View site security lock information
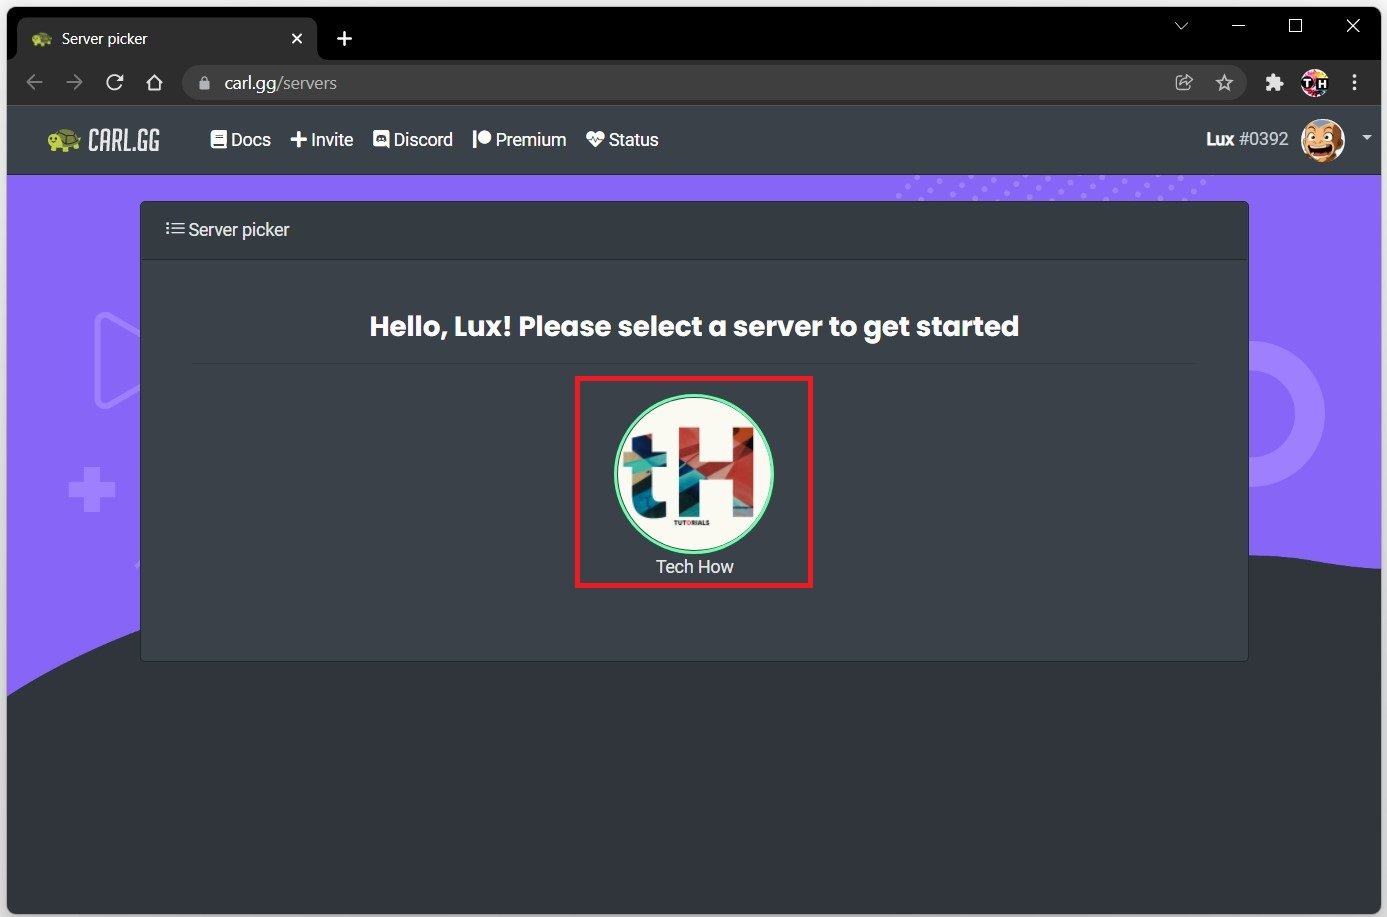 tap(204, 83)
